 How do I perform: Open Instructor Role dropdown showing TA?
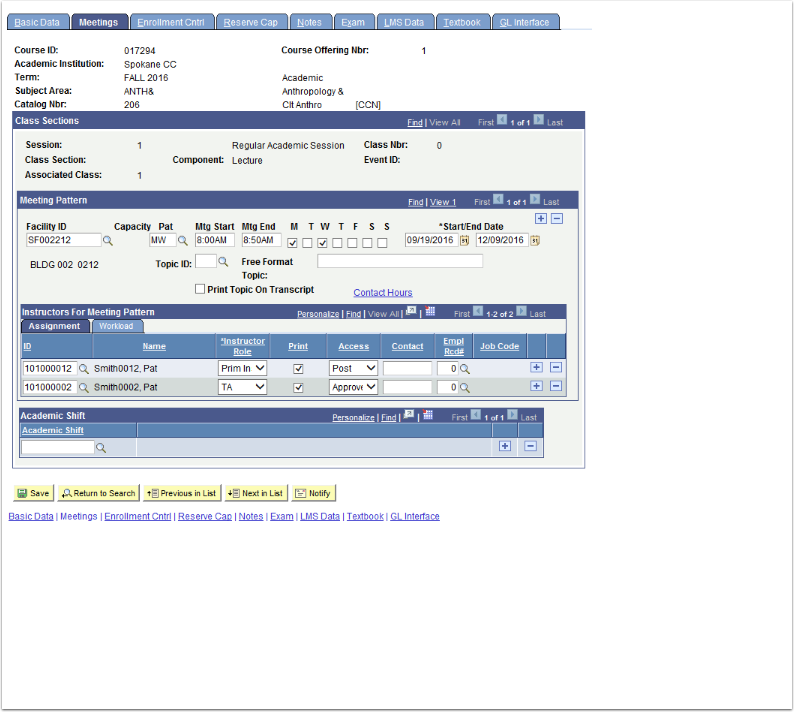[x=243, y=387]
